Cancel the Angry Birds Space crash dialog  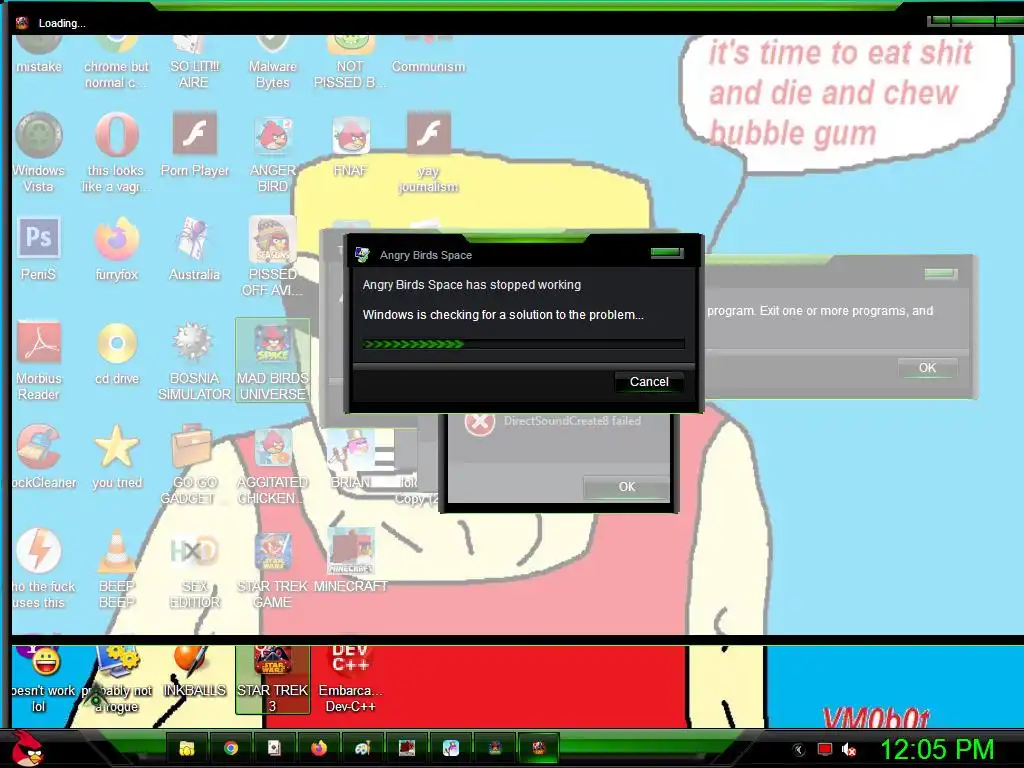coord(648,382)
